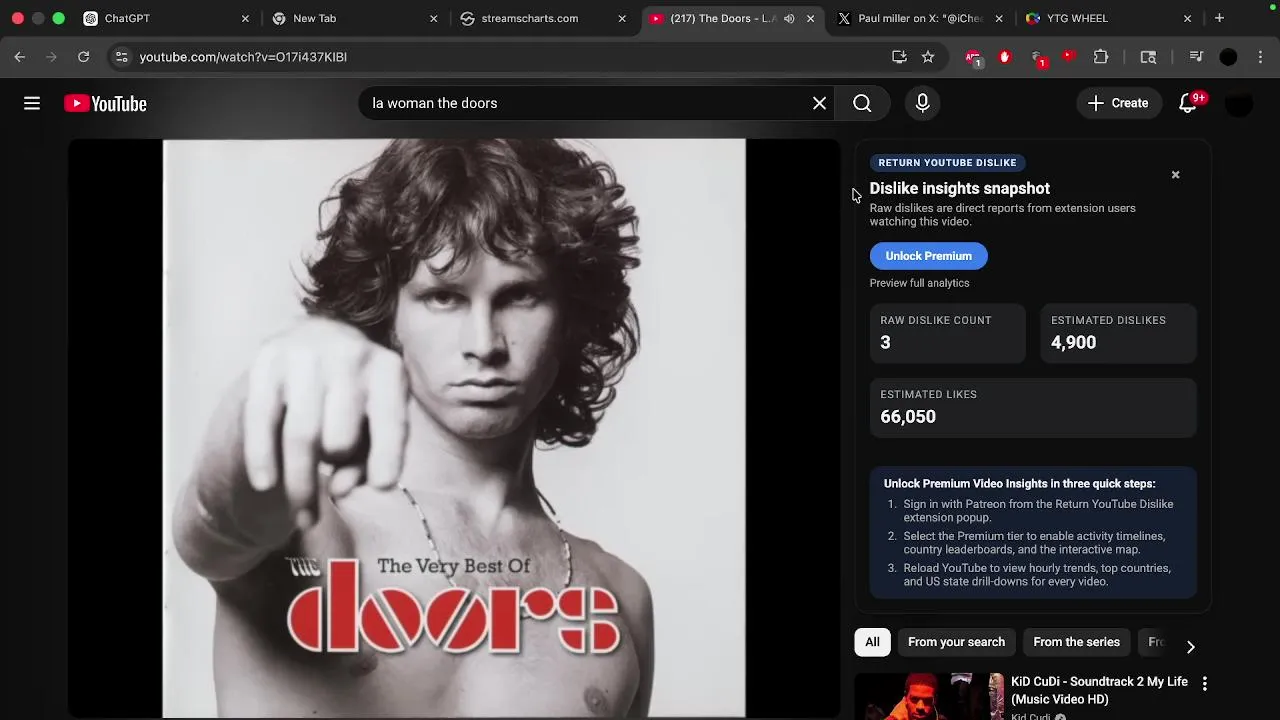Close the ChatGPT tab

click(245, 18)
